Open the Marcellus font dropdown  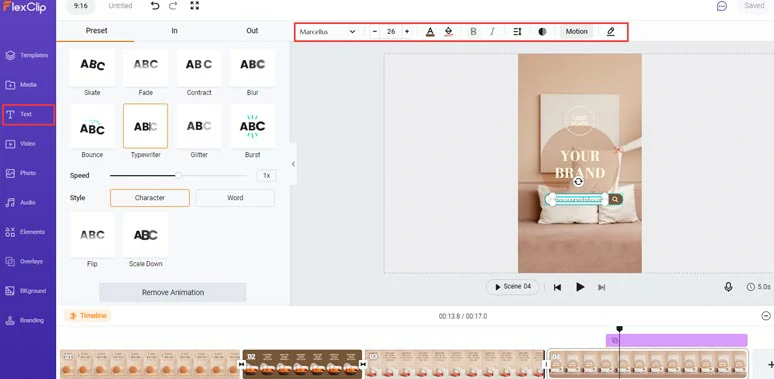tap(327, 32)
